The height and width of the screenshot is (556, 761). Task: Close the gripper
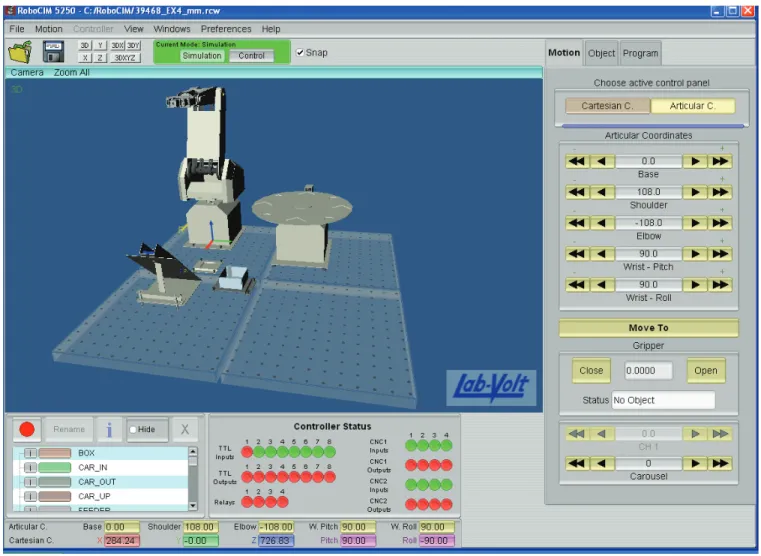(591, 371)
